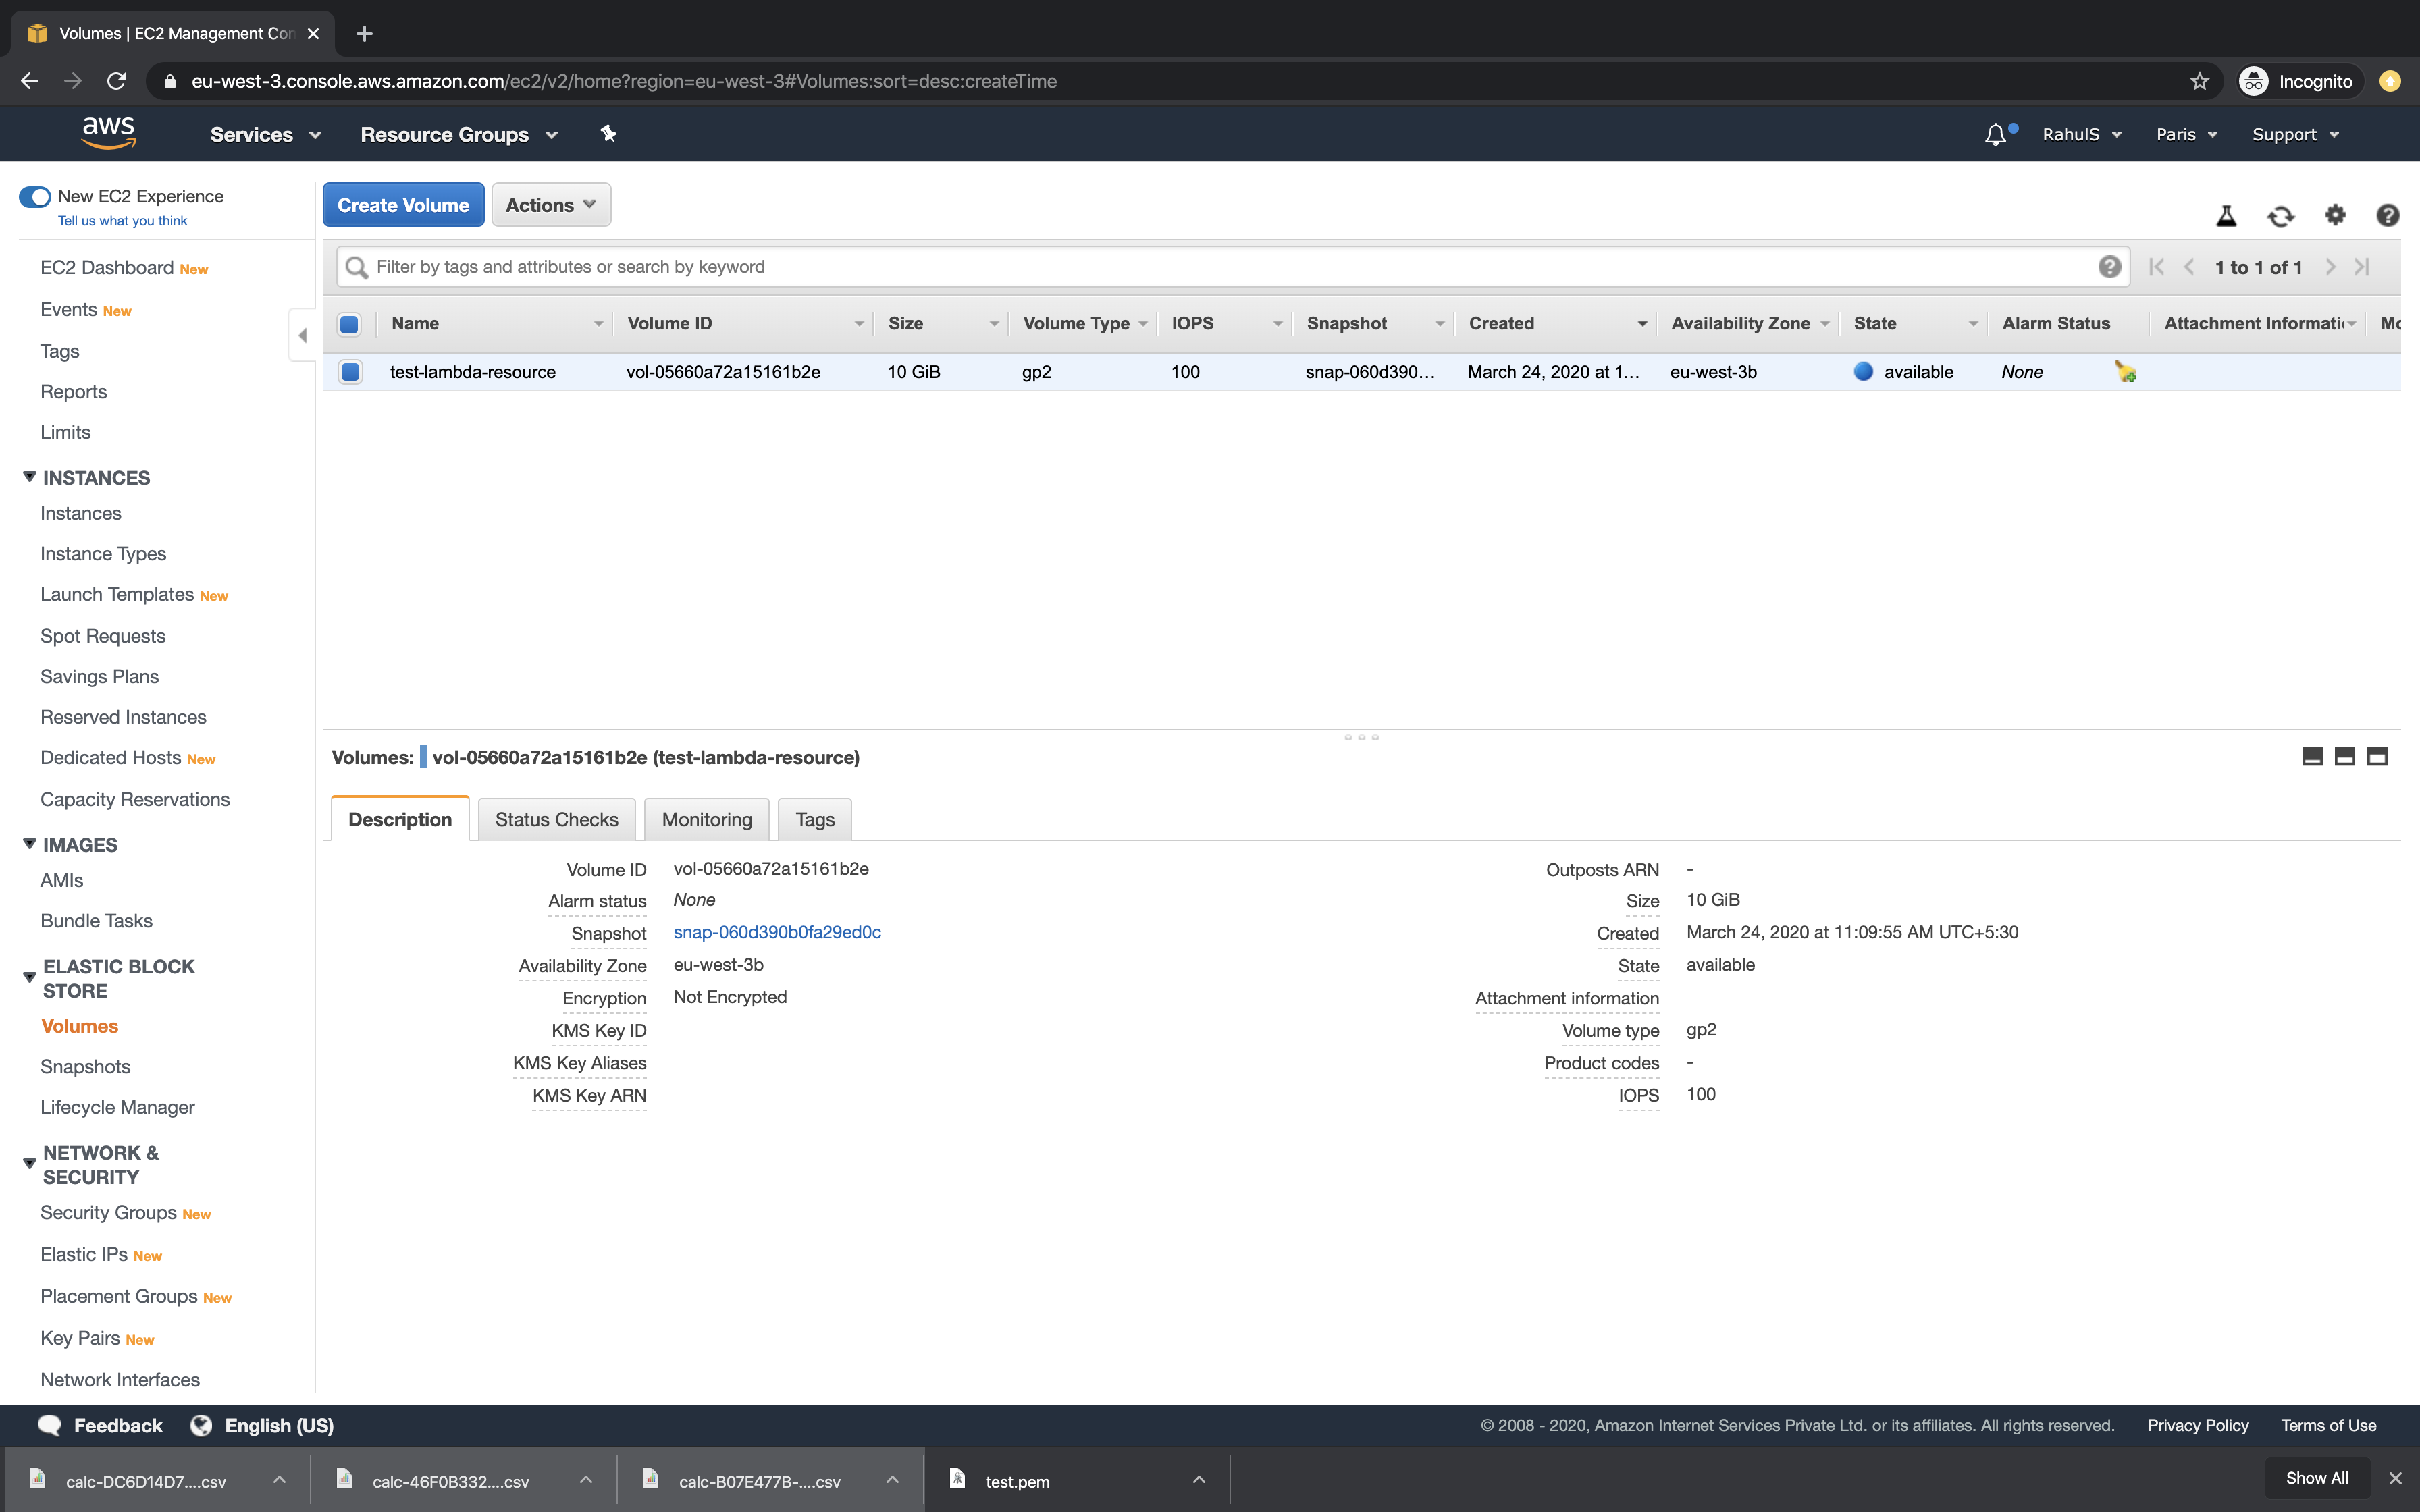Click the Create Volume button
This screenshot has width=2420, height=1512.
(403, 205)
